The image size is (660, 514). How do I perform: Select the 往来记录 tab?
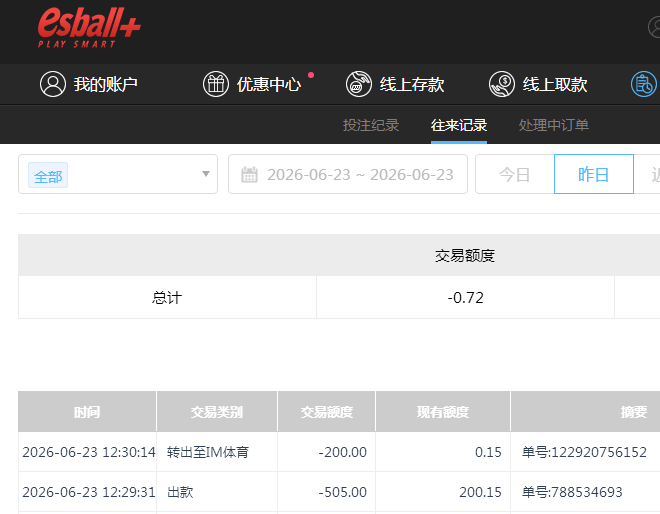459,125
